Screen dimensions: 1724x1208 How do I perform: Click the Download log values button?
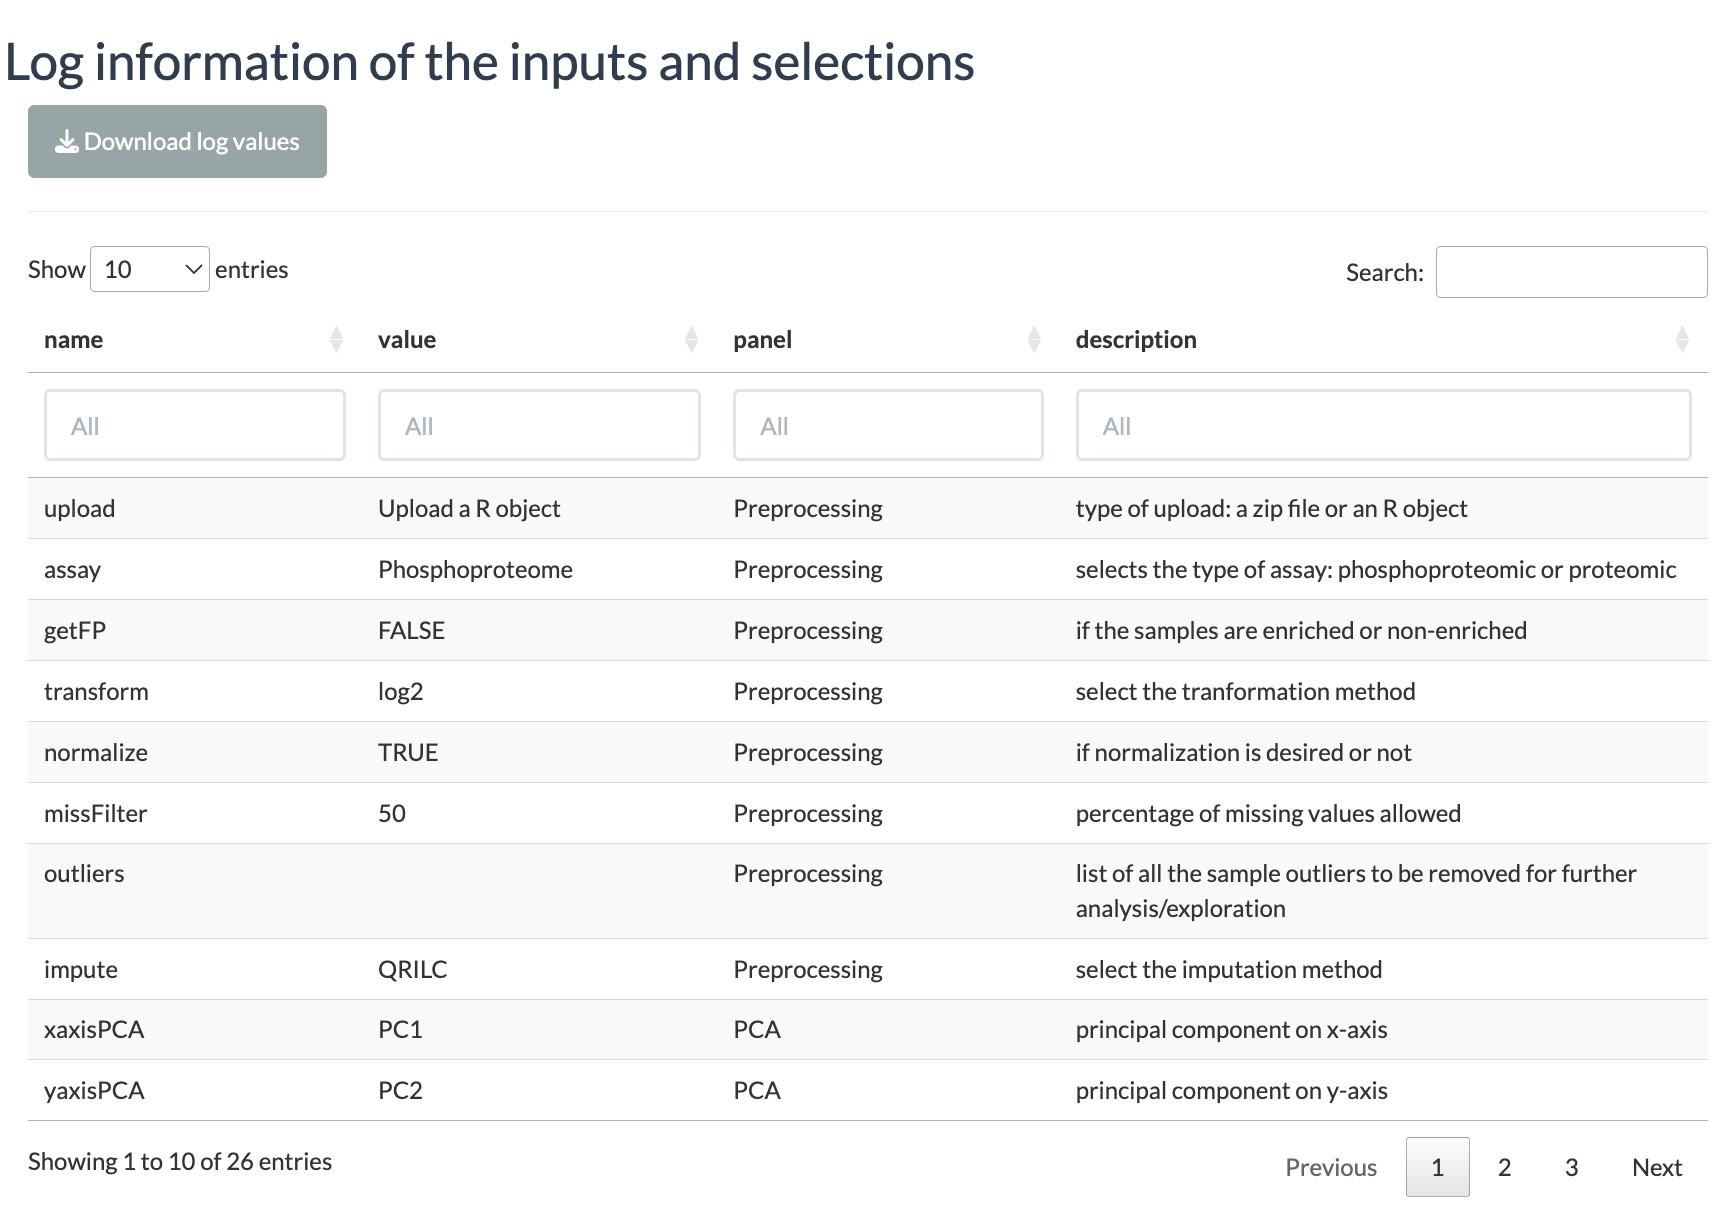177,141
